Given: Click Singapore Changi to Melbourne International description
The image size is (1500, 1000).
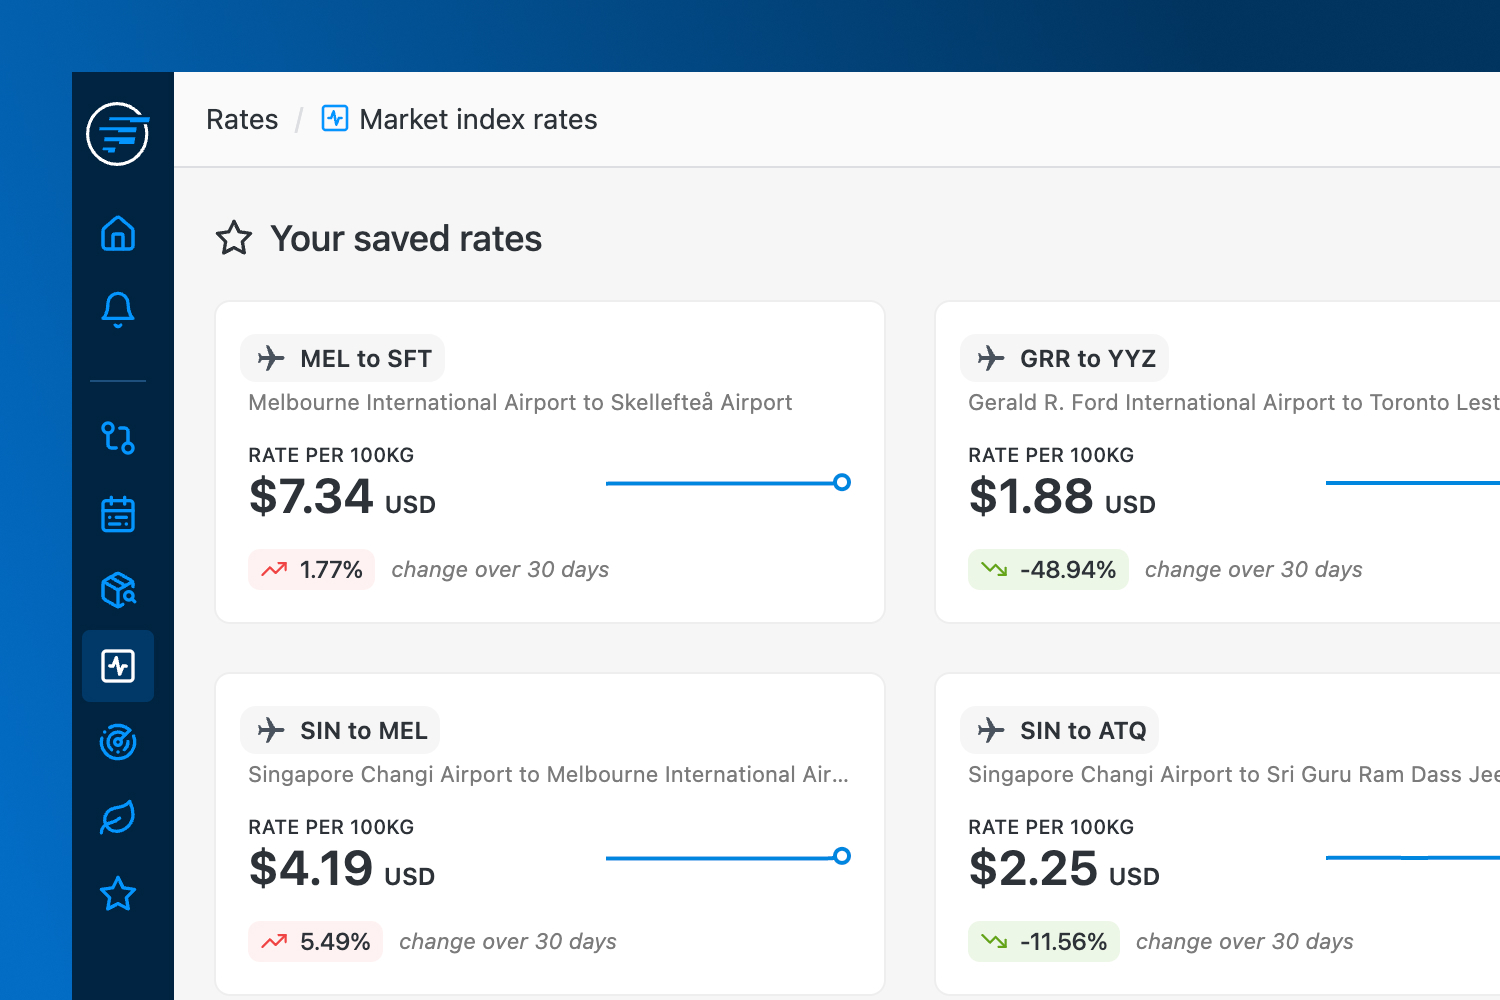Looking at the screenshot, I should 548,774.
